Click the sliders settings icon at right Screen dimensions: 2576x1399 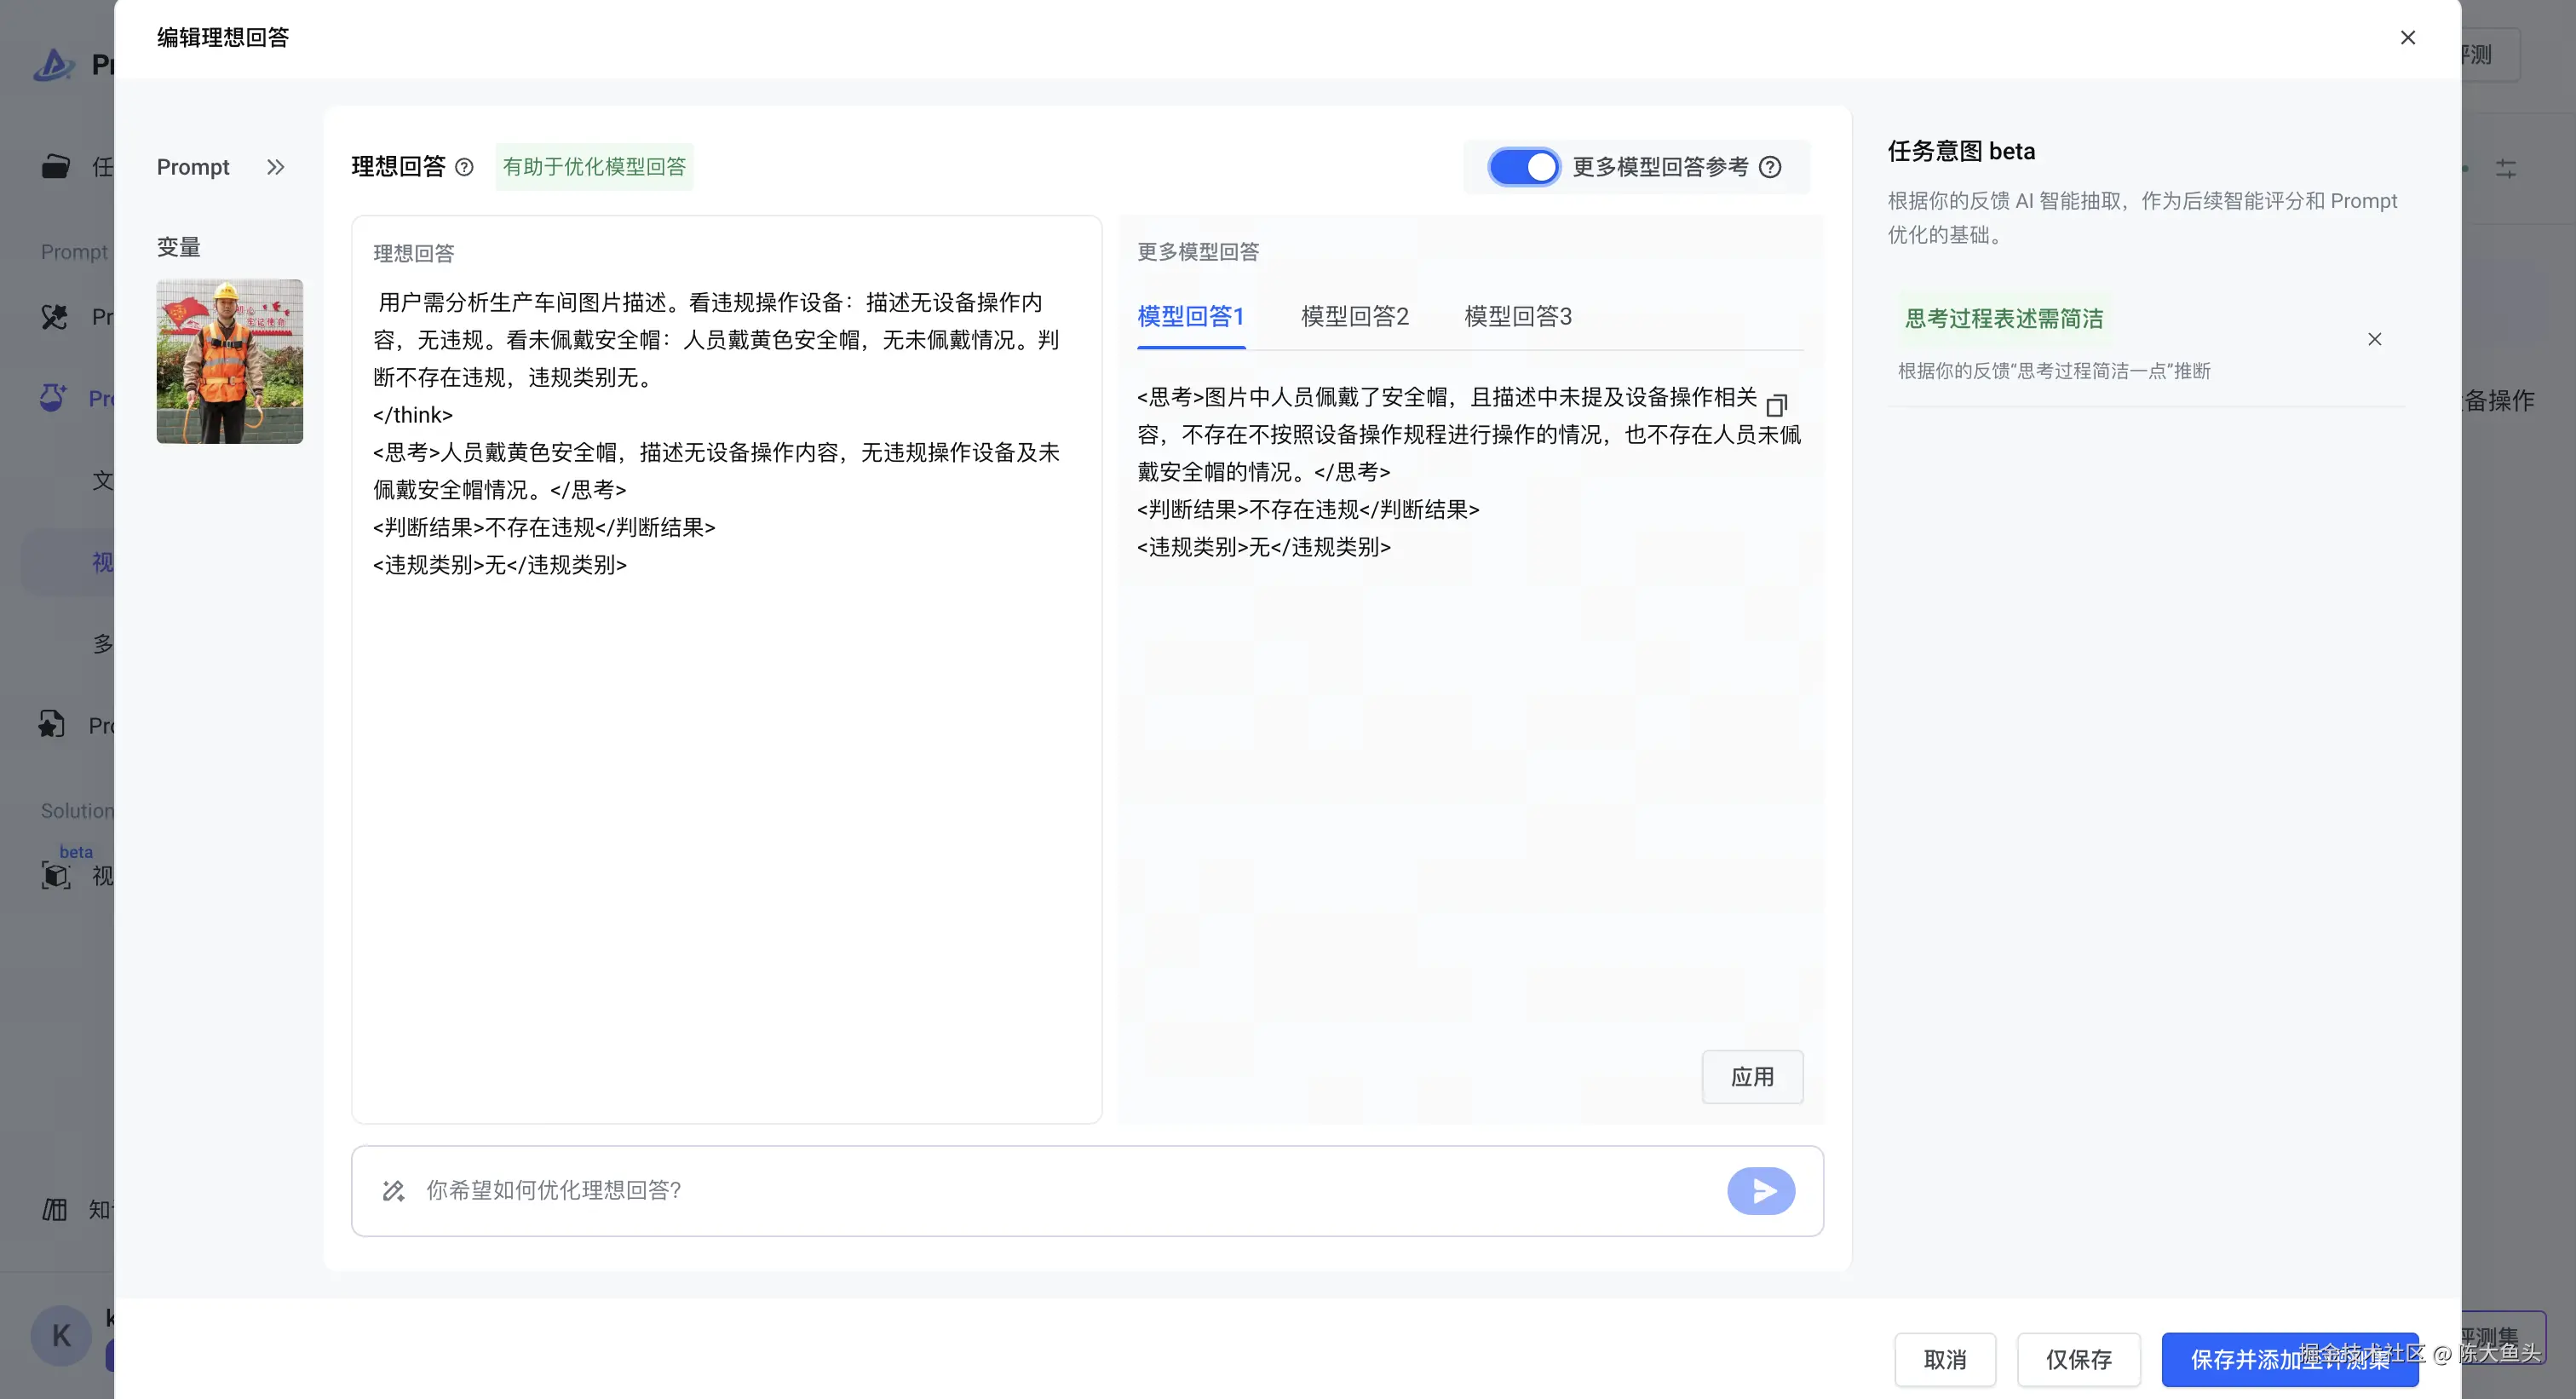point(2505,168)
